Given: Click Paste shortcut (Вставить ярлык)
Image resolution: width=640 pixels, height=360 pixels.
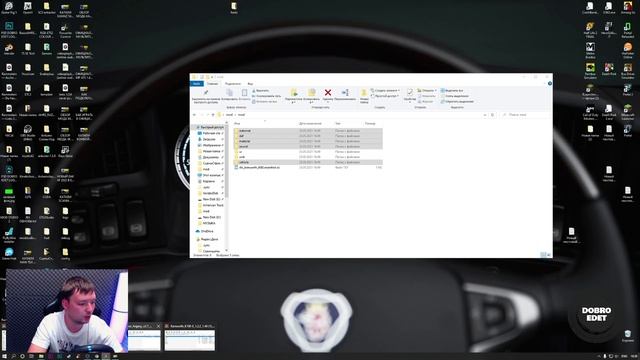Looking at the screenshot, I should pyautogui.click(x=264, y=101).
